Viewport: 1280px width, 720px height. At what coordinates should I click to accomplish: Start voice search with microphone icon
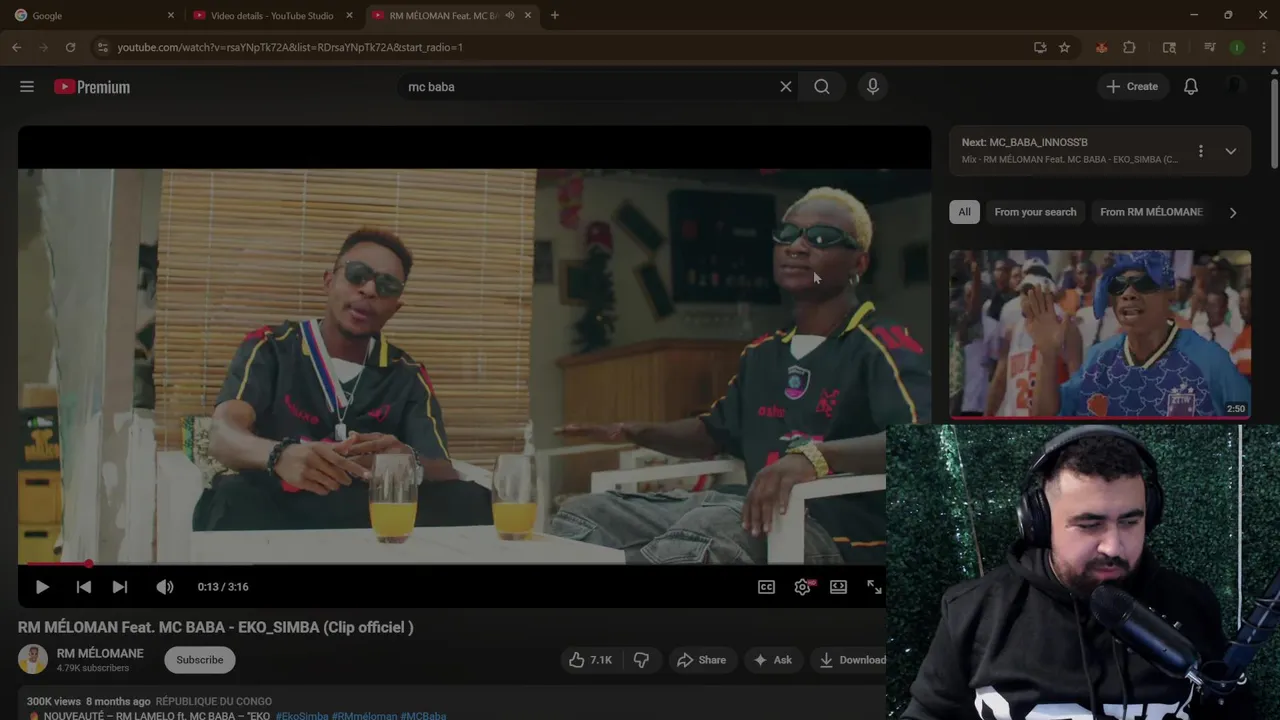[873, 87]
